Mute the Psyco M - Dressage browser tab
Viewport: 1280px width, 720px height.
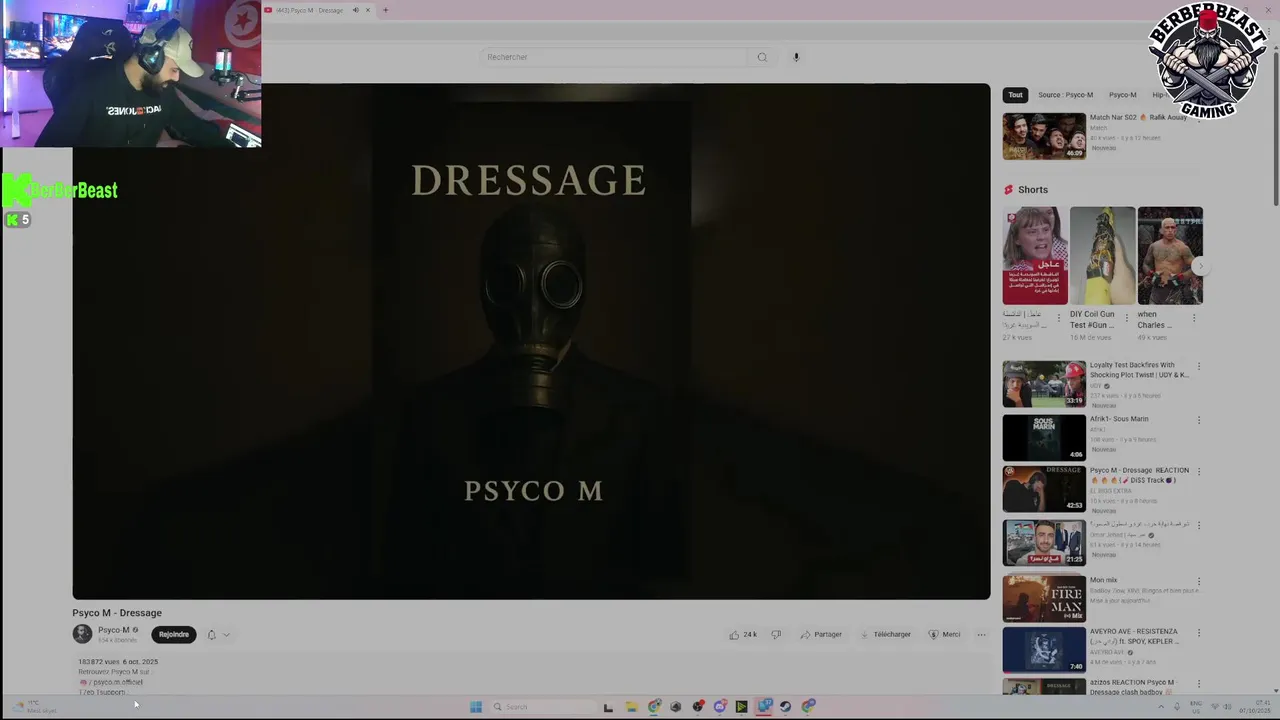355,10
